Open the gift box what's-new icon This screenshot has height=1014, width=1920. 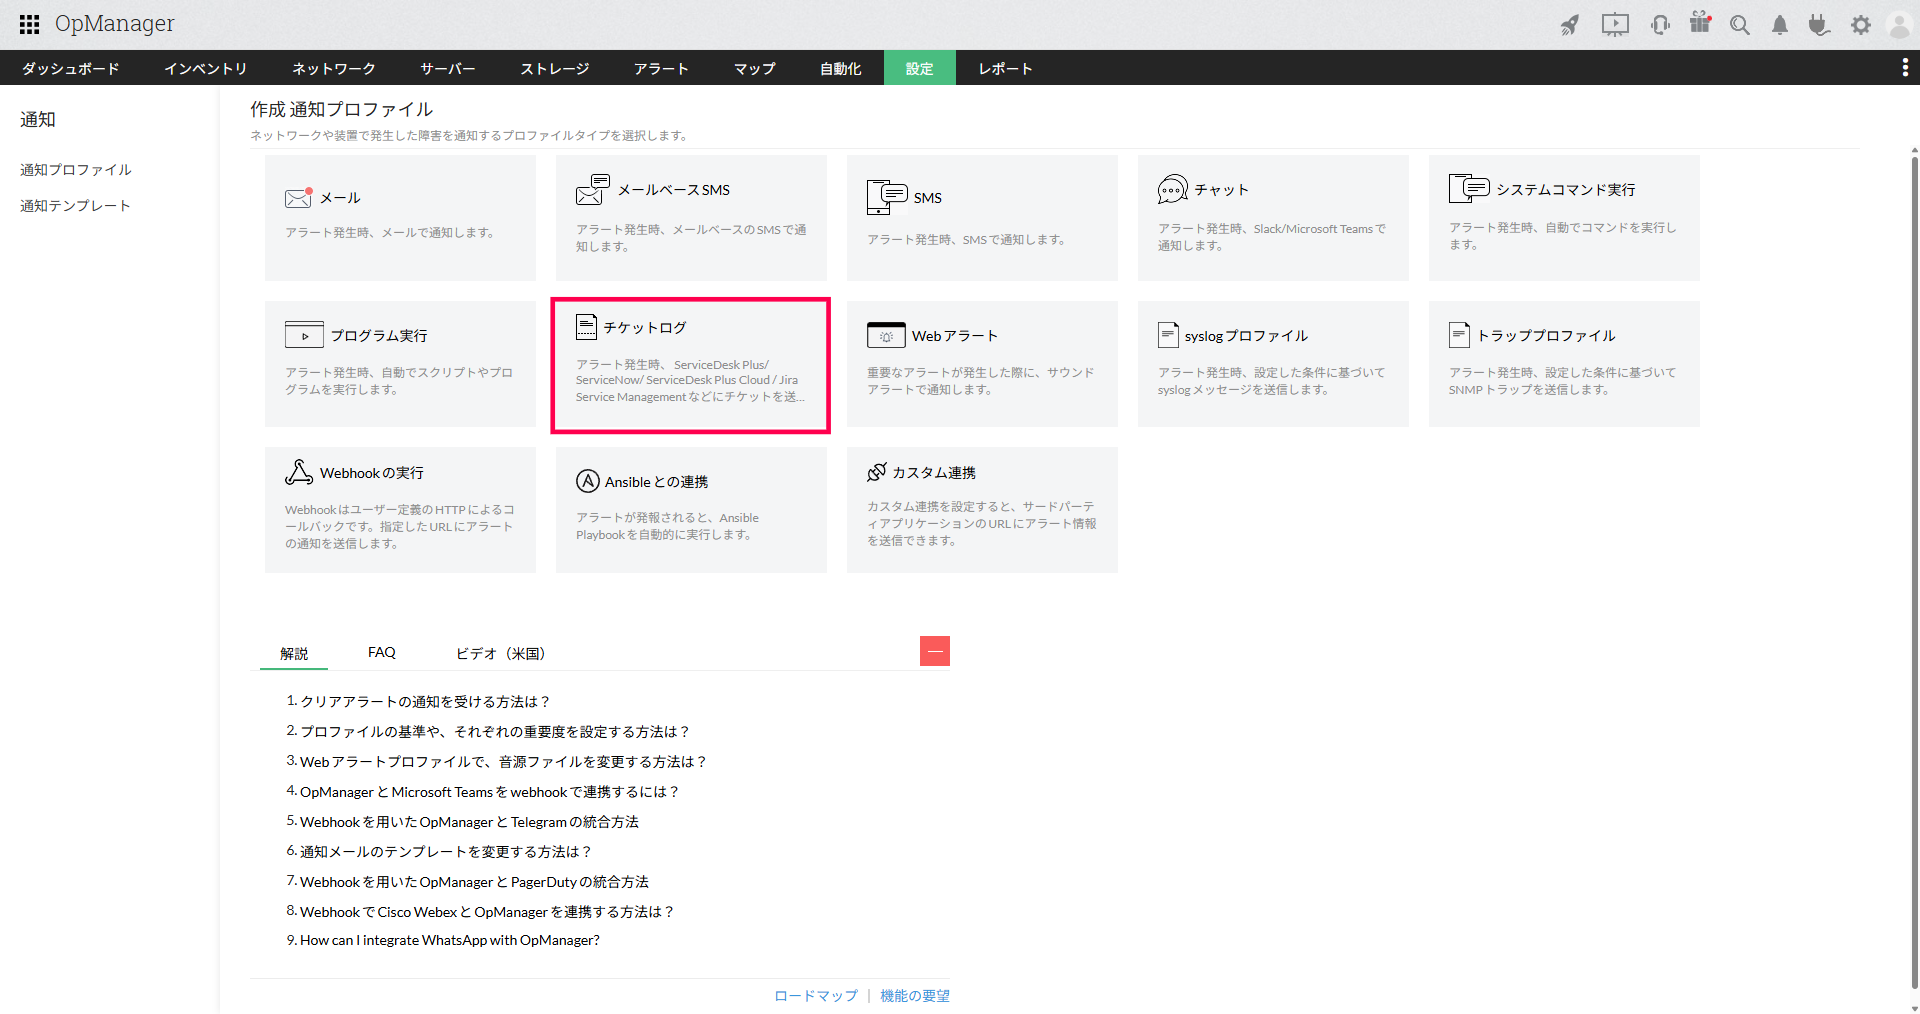pyautogui.click(x=1700, y=23)
